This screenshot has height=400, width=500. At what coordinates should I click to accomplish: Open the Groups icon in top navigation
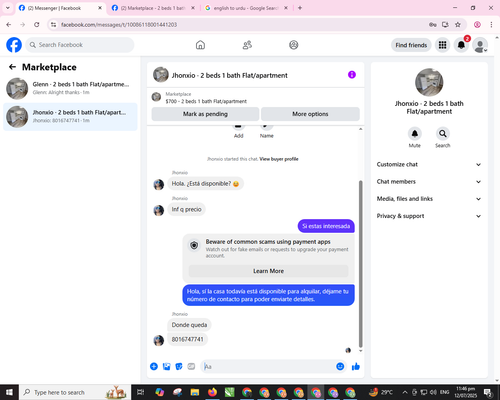point(294,45)
